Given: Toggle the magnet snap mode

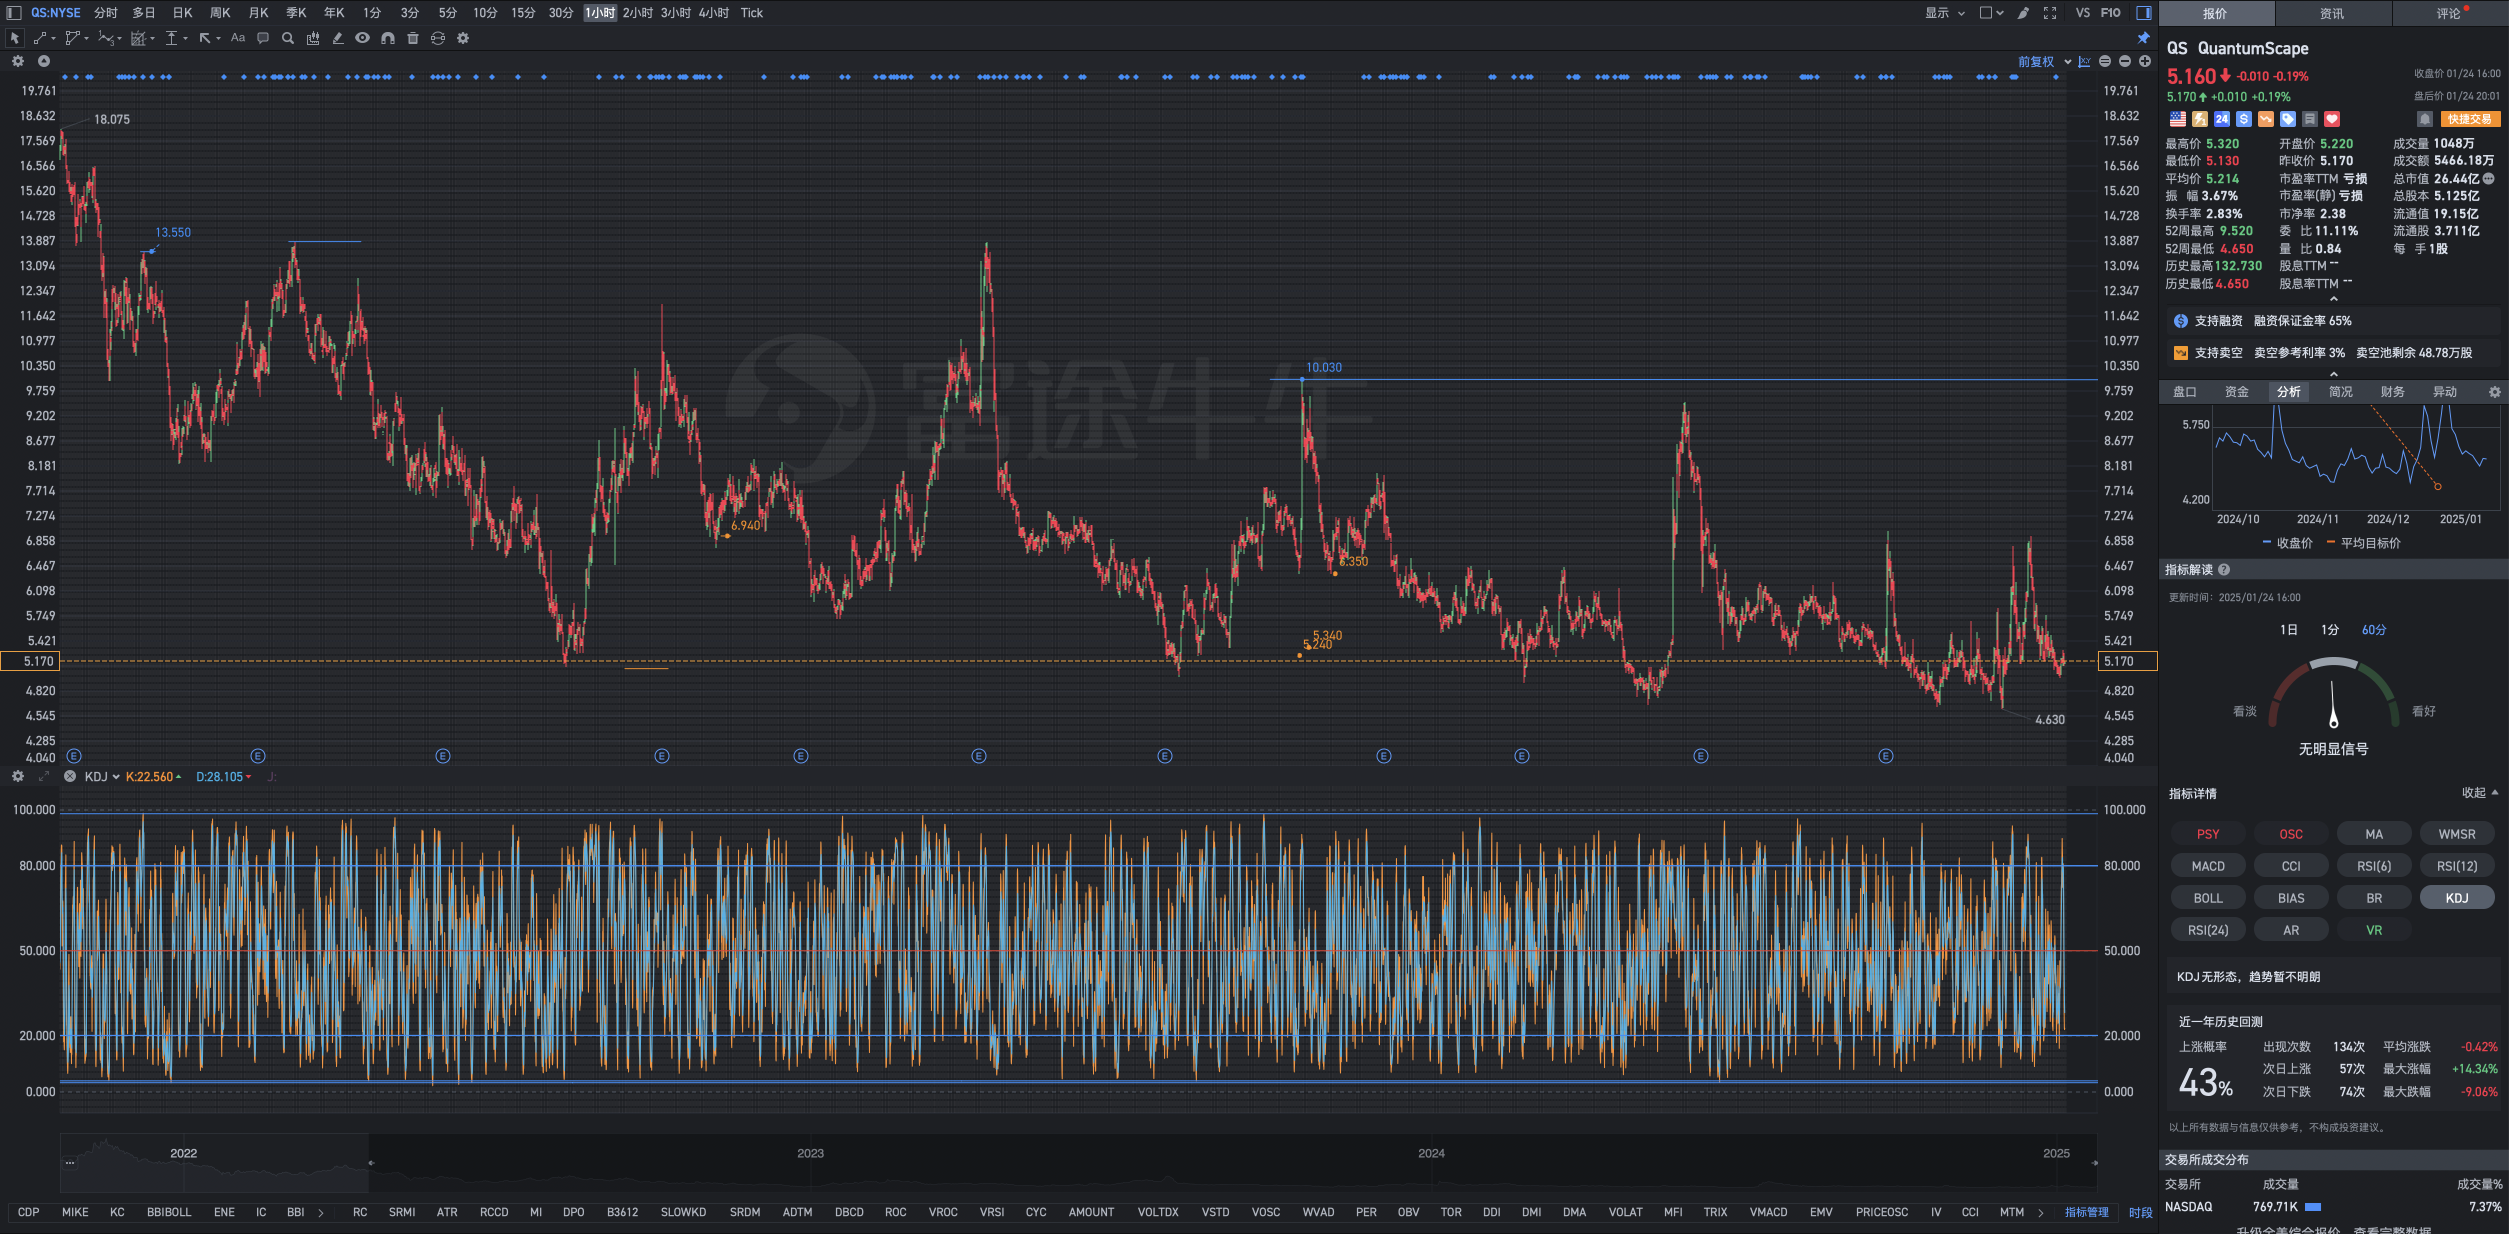Looking at the screenshot, I should click(x=388, y=38).
